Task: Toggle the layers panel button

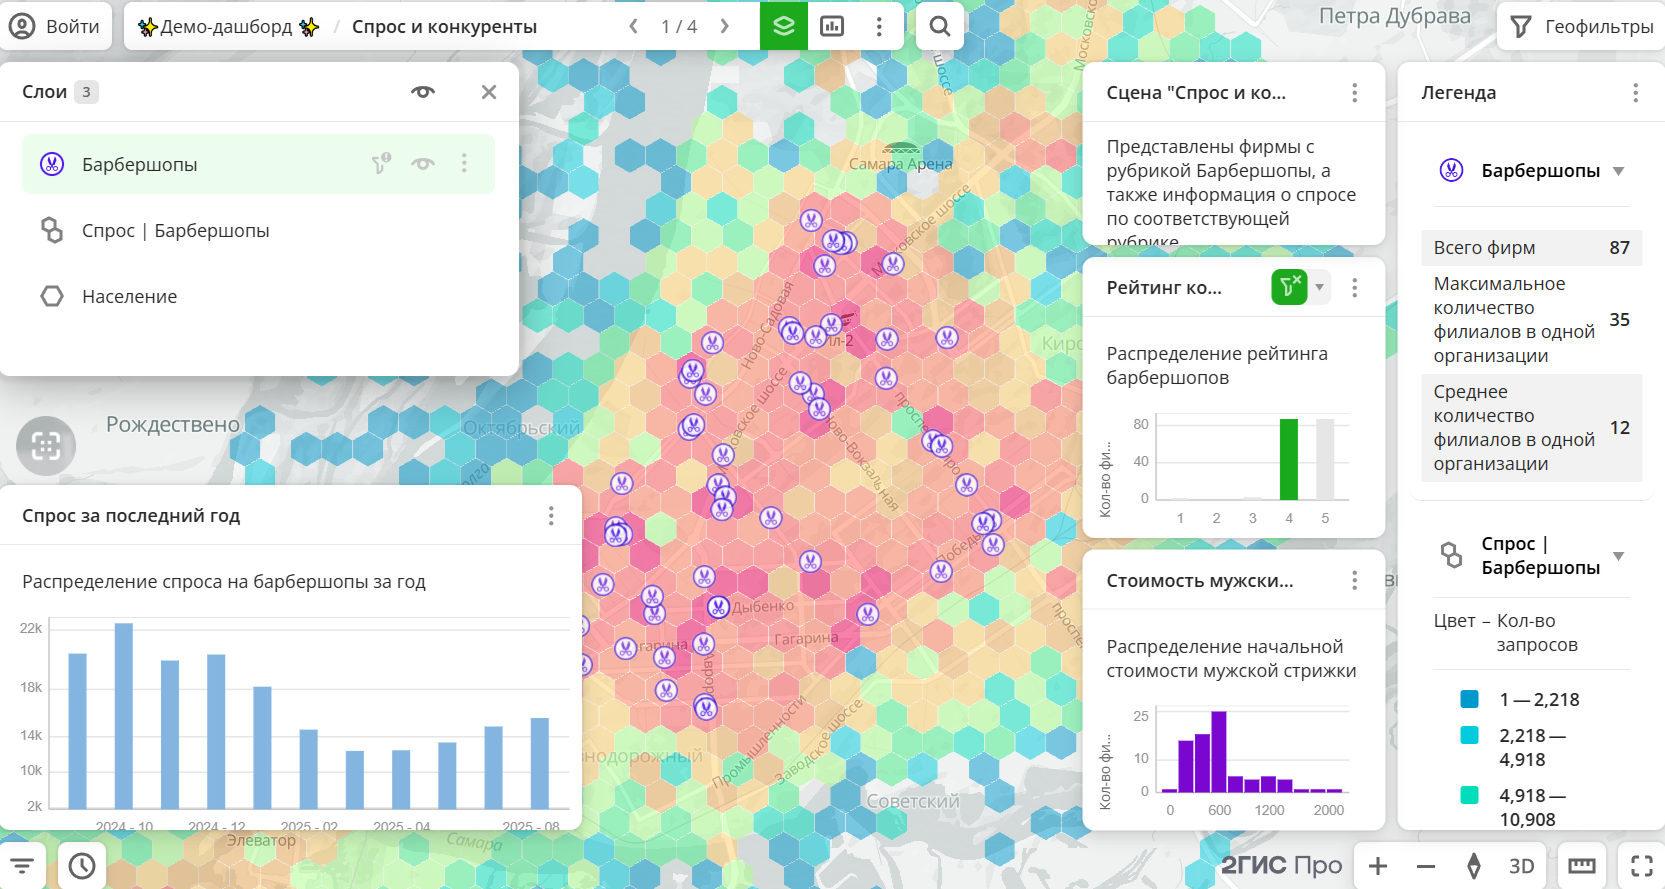Action: 783,27
